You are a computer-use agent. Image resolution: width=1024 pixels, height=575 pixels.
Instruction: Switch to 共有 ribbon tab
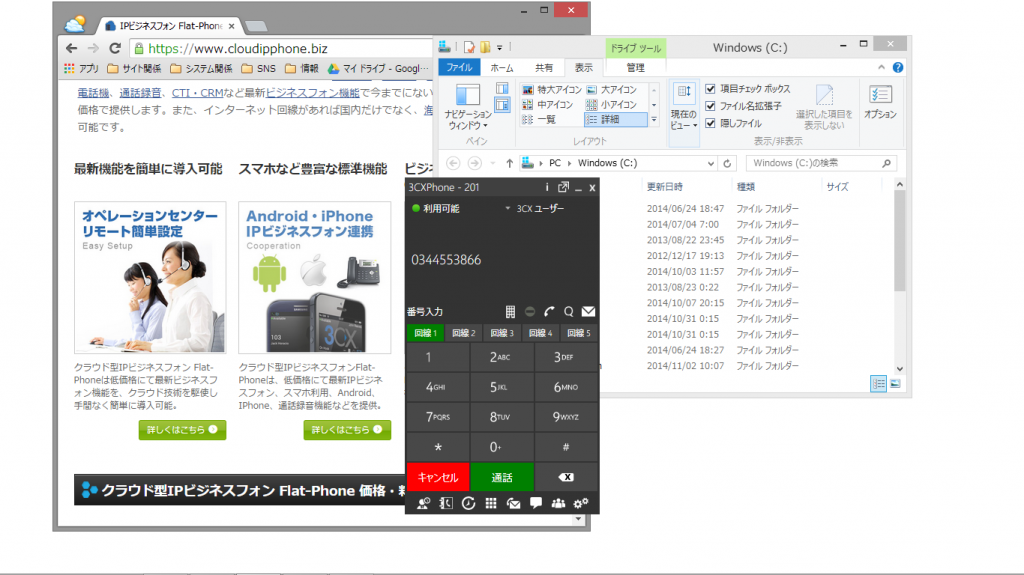point(544,67)
